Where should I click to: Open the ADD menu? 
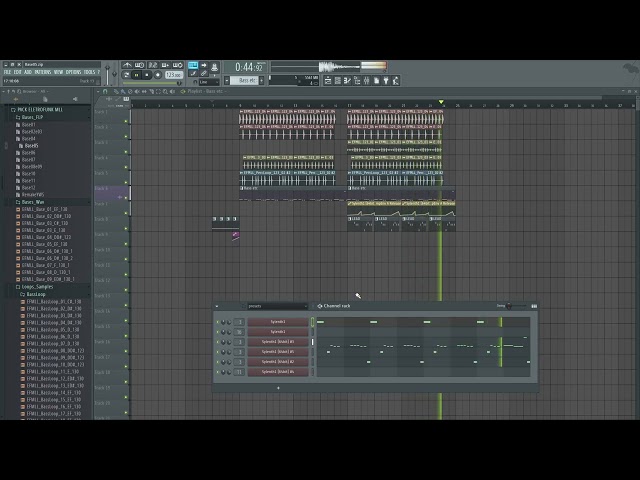pyautogui.click(x=28, y=72)
